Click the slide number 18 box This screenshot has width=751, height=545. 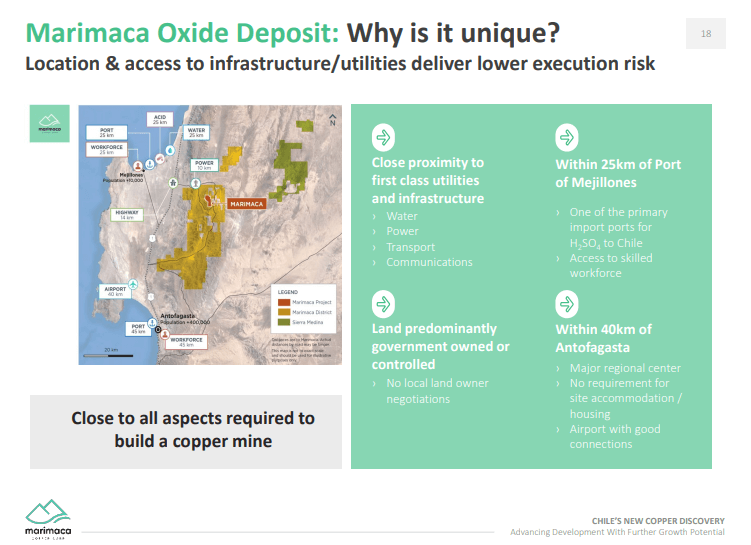tap(705, 34)
